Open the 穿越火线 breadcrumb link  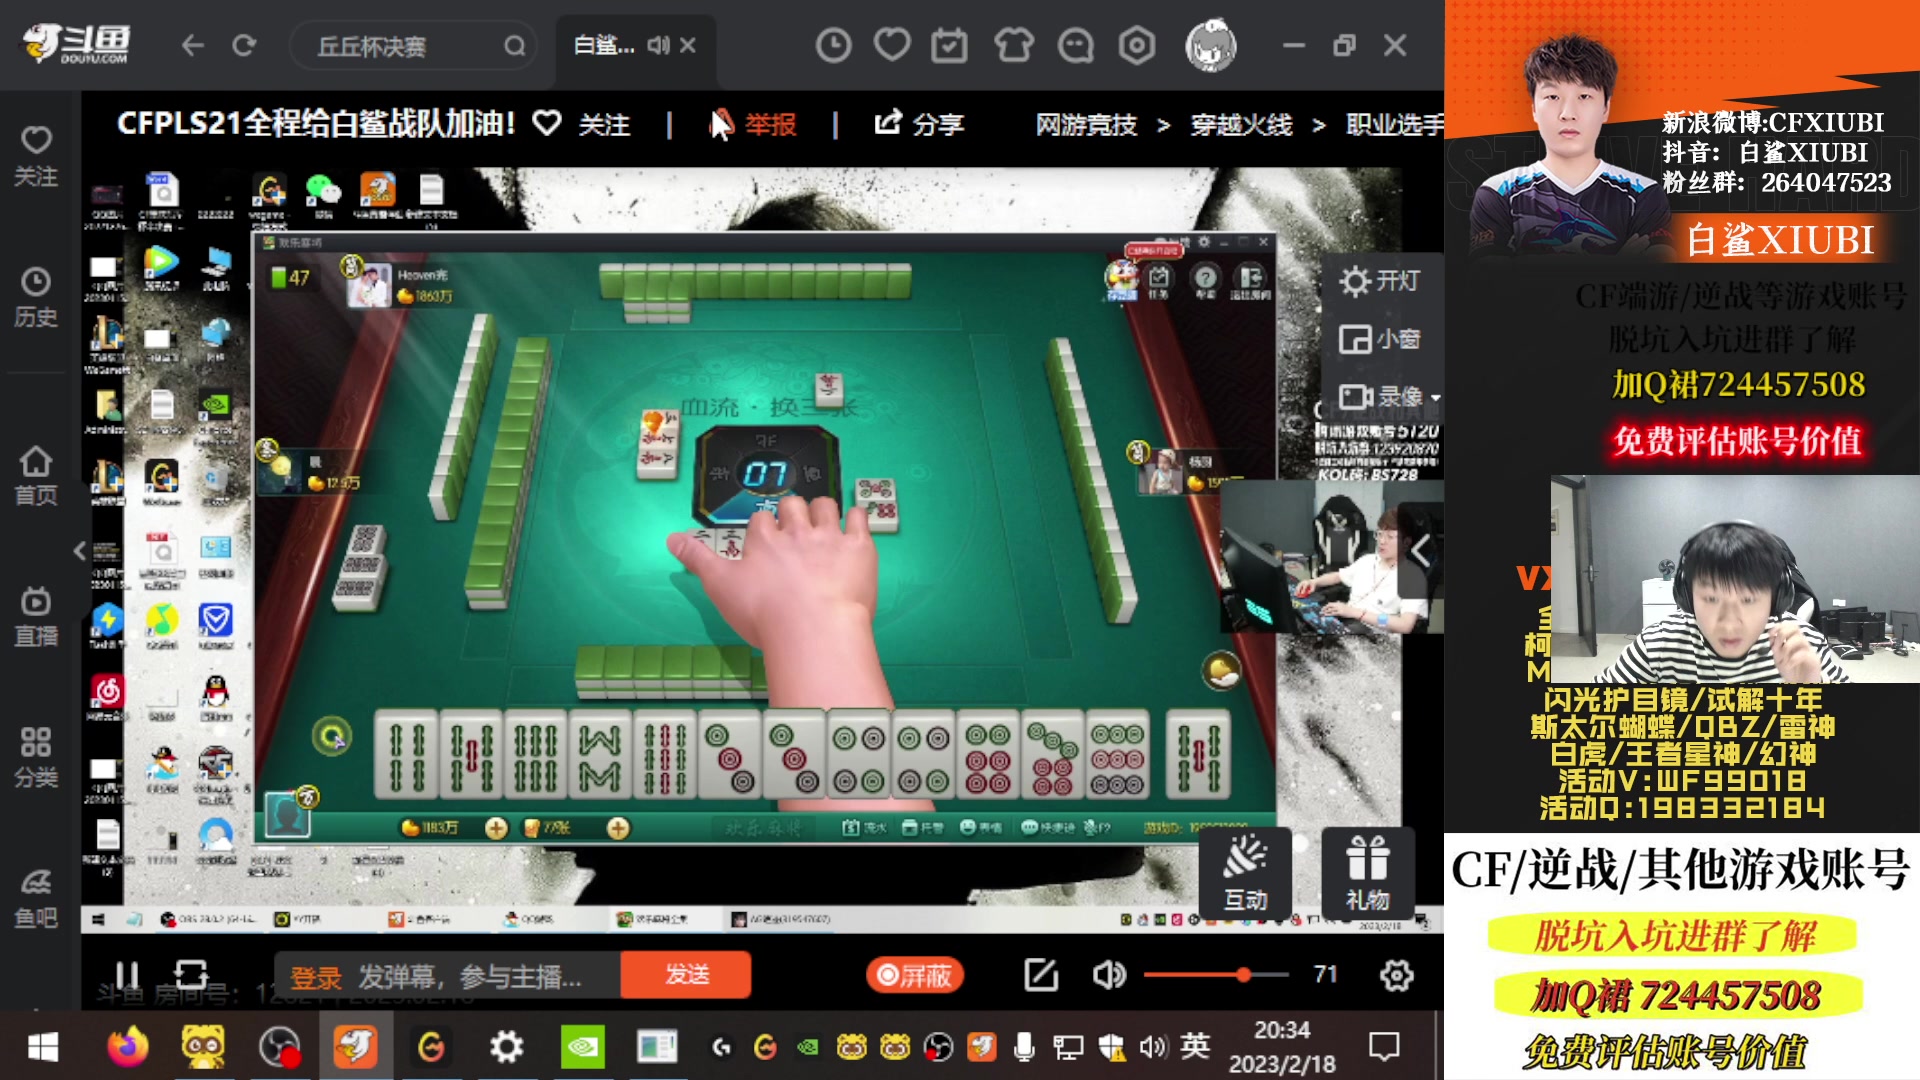pos(1241,124)
